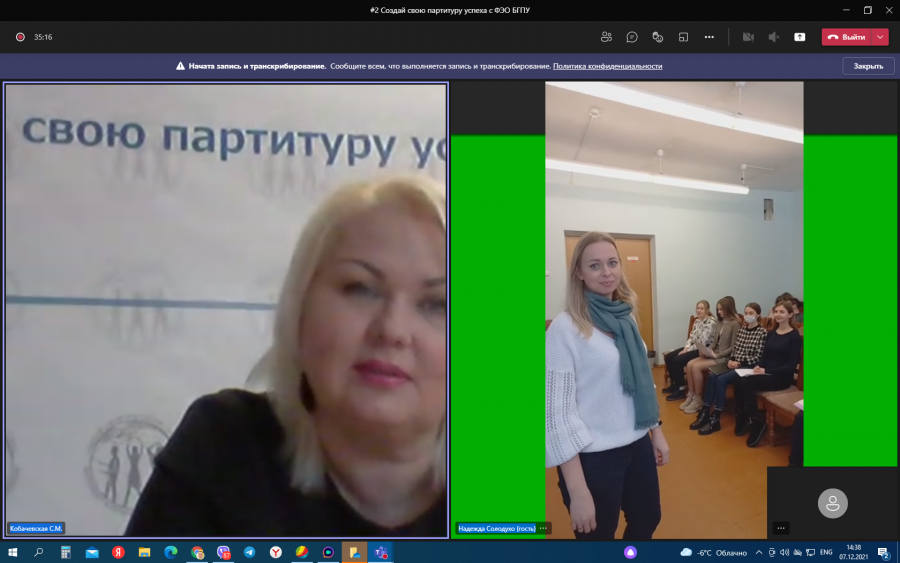This screenshot has width=900, height=563.
Task: Expand the leave options arrow next to Выйти
Action: (880, 37)
